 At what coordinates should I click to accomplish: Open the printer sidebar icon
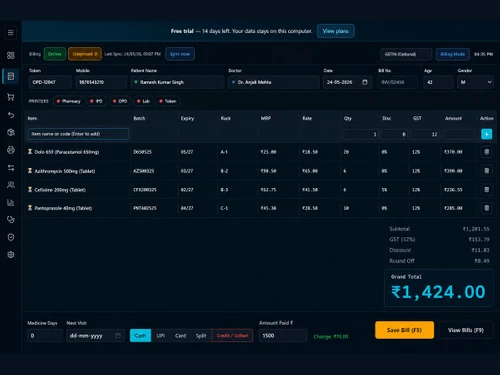(11, 150)
